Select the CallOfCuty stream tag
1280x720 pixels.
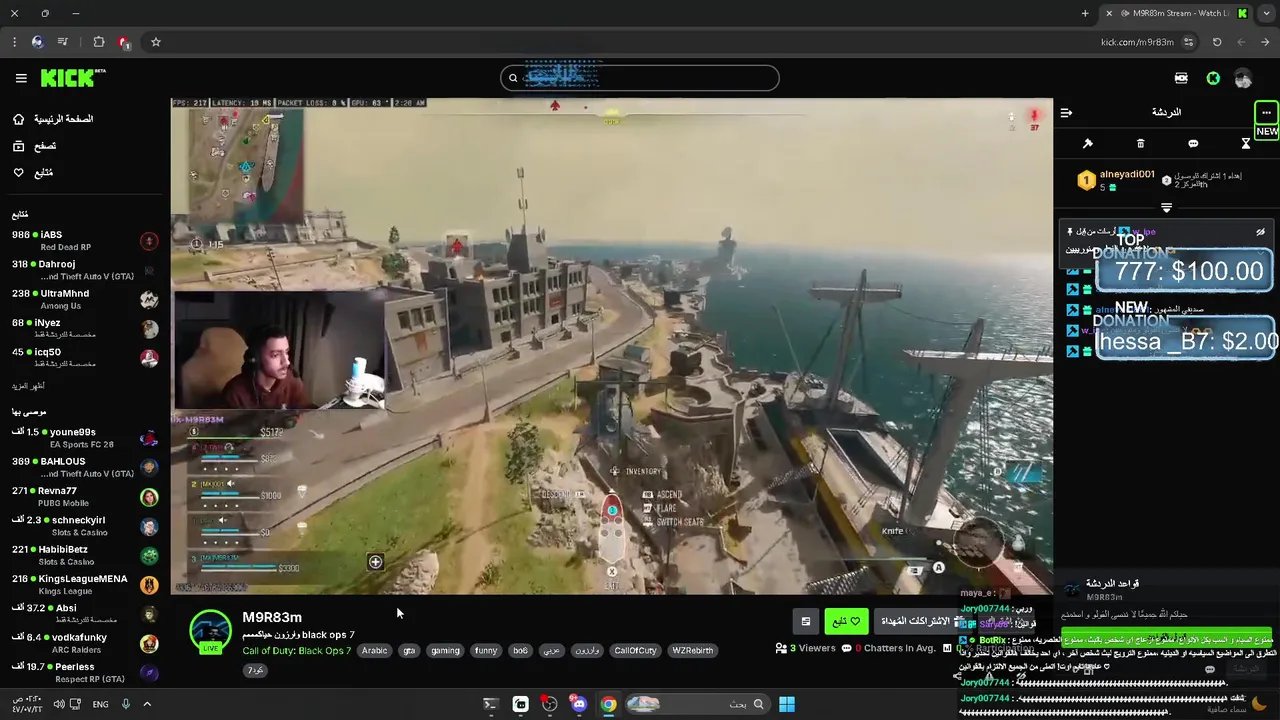635,651
